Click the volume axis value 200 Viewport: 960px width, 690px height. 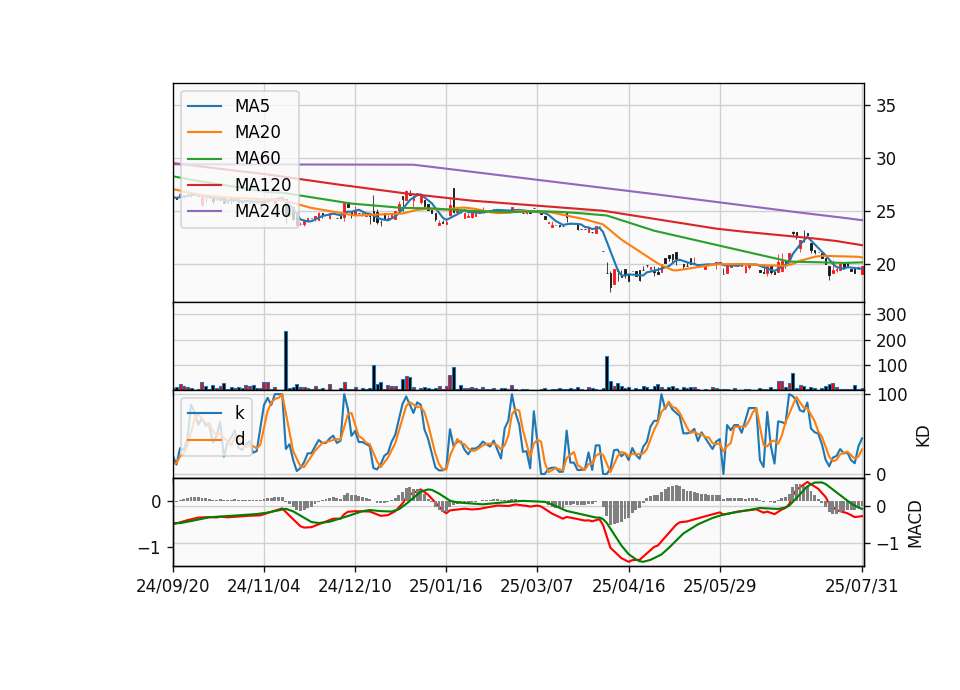891,340
